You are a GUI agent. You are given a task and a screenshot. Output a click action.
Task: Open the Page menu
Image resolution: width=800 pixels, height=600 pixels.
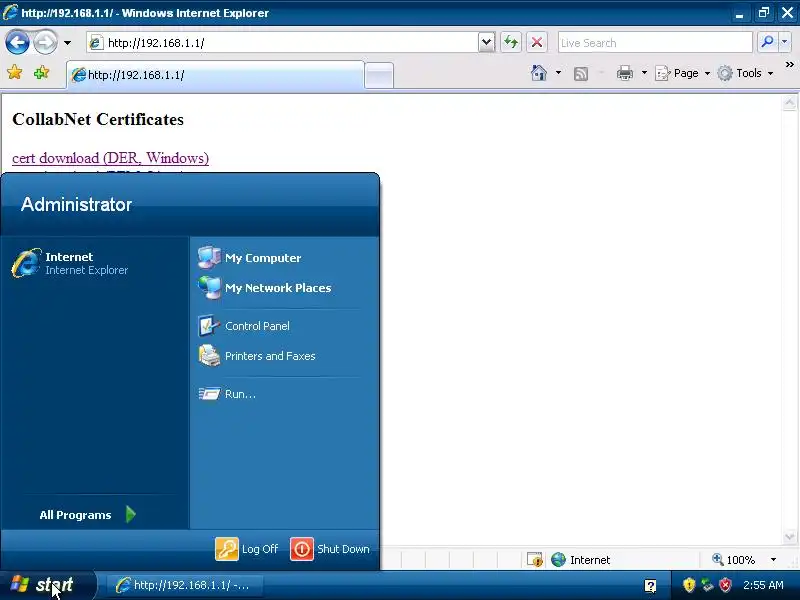tap(682, 73)
